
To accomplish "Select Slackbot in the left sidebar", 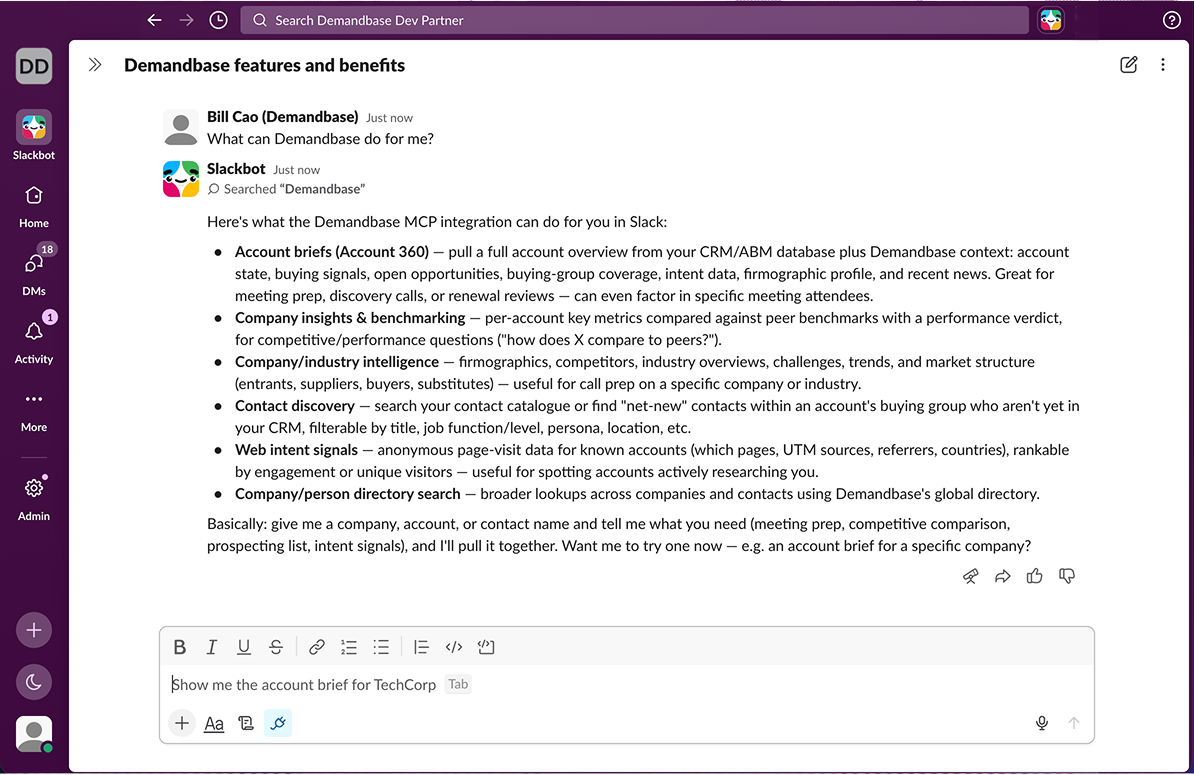I will pyautogui.click(x=34, y=136).
